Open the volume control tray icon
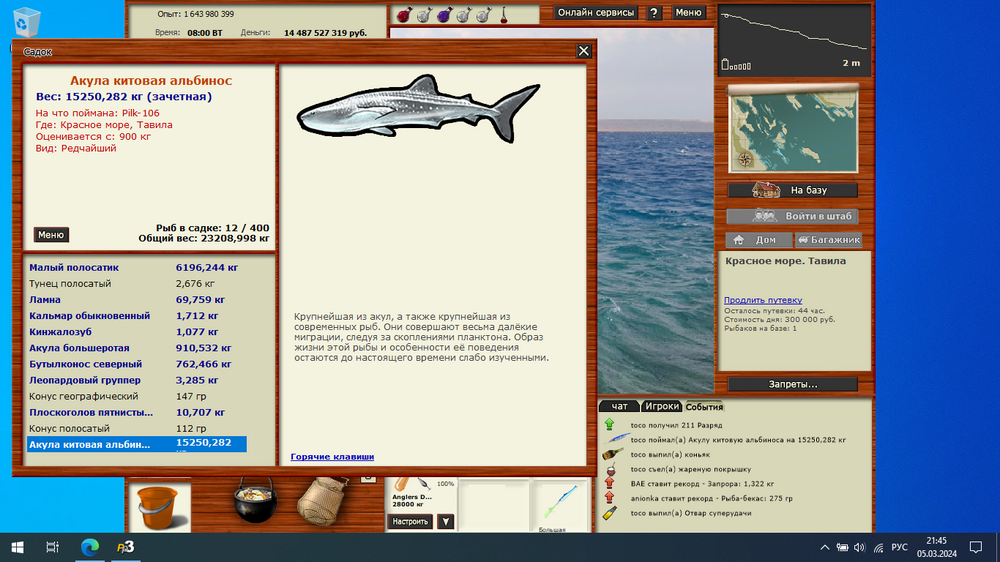The image size is (1000, 562). (860, 547)
